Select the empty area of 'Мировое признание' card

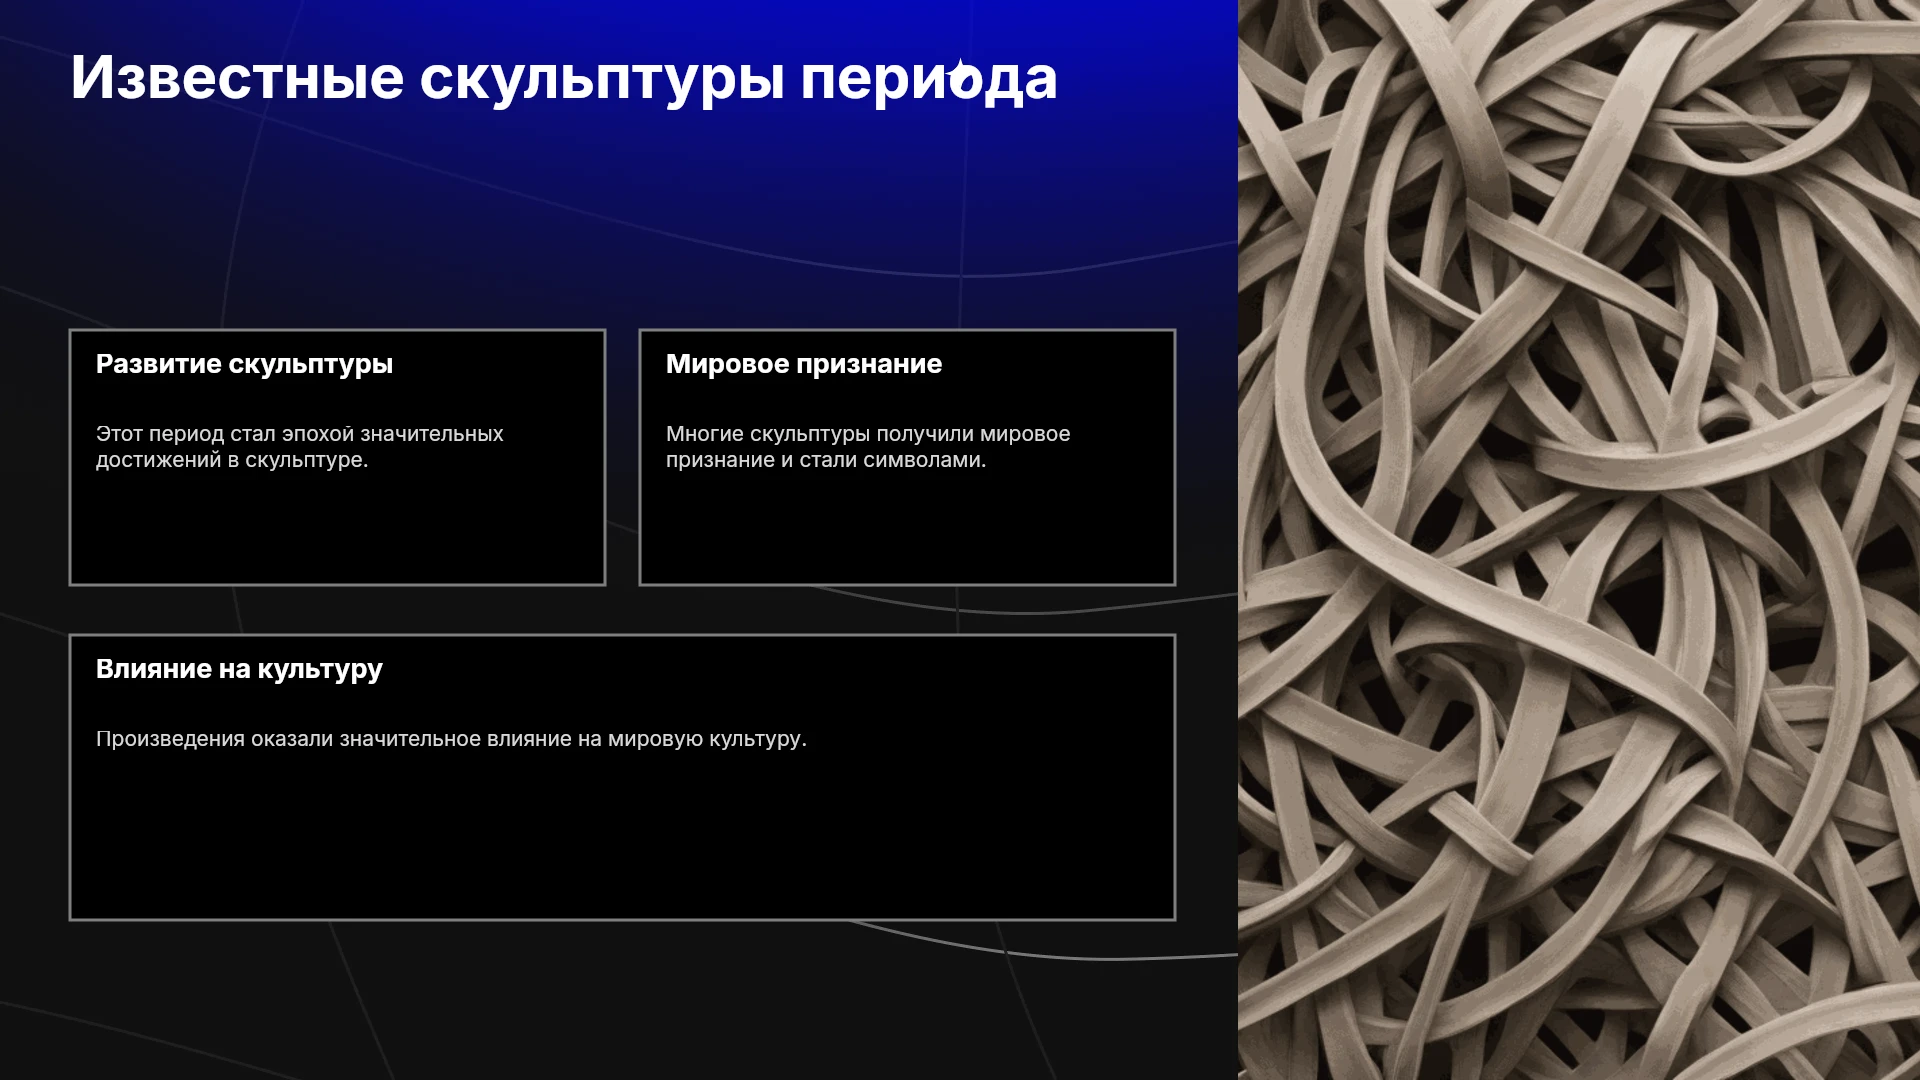pos(907,530)
